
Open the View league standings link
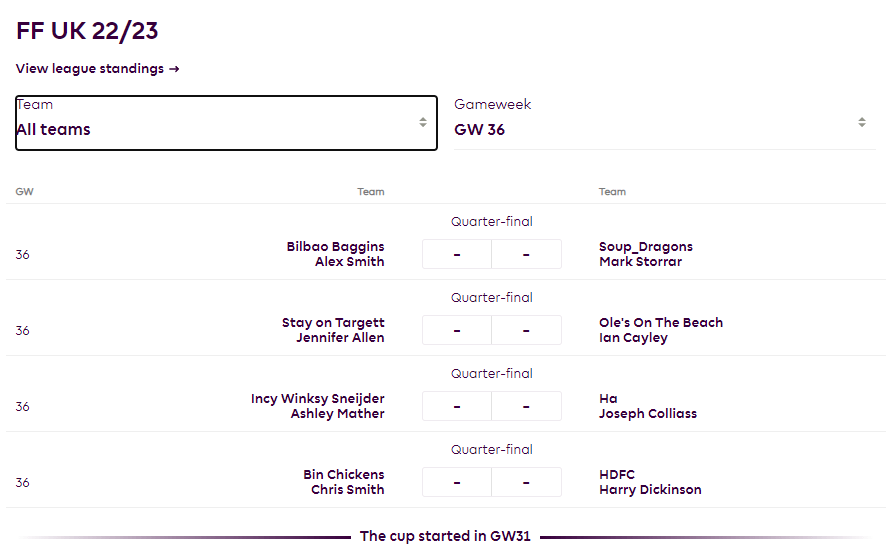coord(90,69)
